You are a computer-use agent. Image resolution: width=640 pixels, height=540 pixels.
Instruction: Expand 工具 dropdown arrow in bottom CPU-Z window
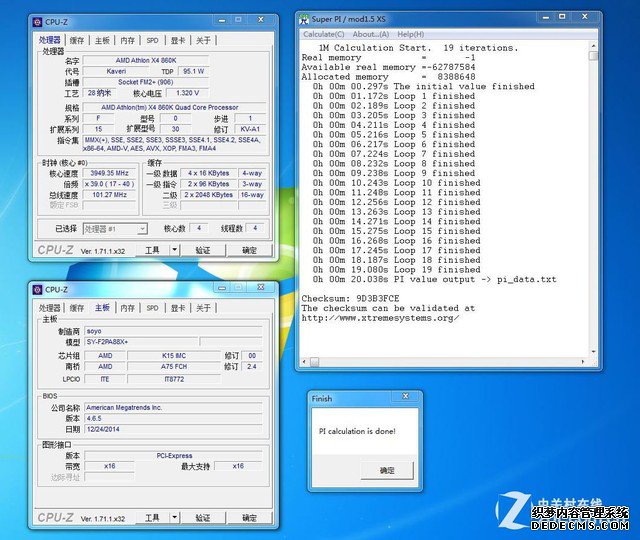pyautogui.click(x=174, y=518)
